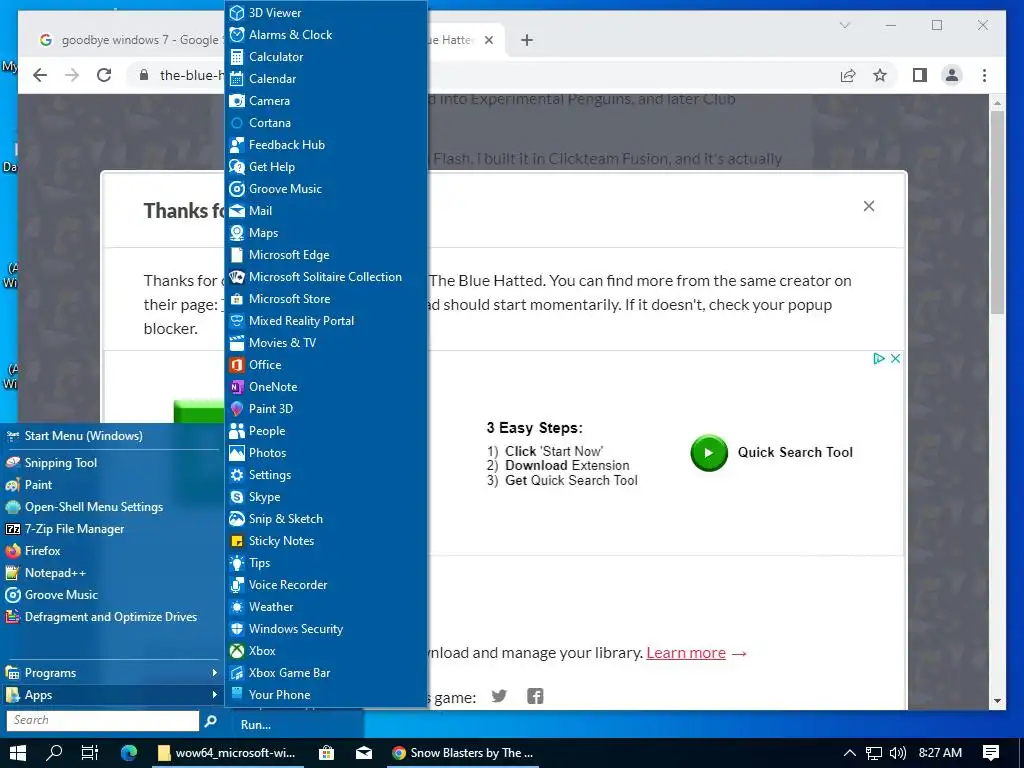Share the game on Facebook

coord(535,696)
